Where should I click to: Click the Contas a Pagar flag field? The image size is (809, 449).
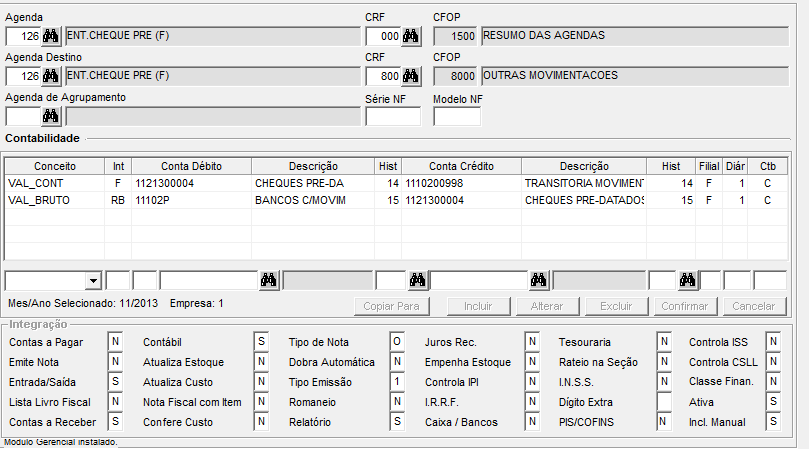pos(115,342)
